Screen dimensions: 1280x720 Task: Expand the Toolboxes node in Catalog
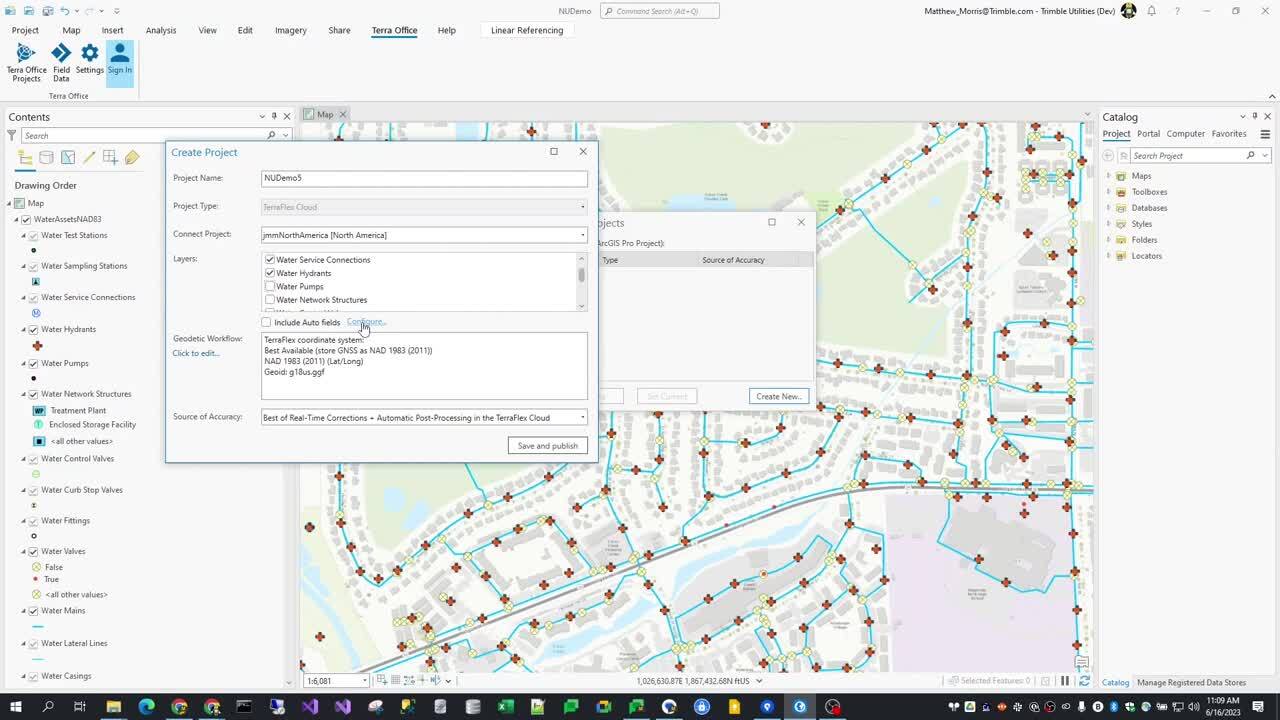[x=1108, y=192]
